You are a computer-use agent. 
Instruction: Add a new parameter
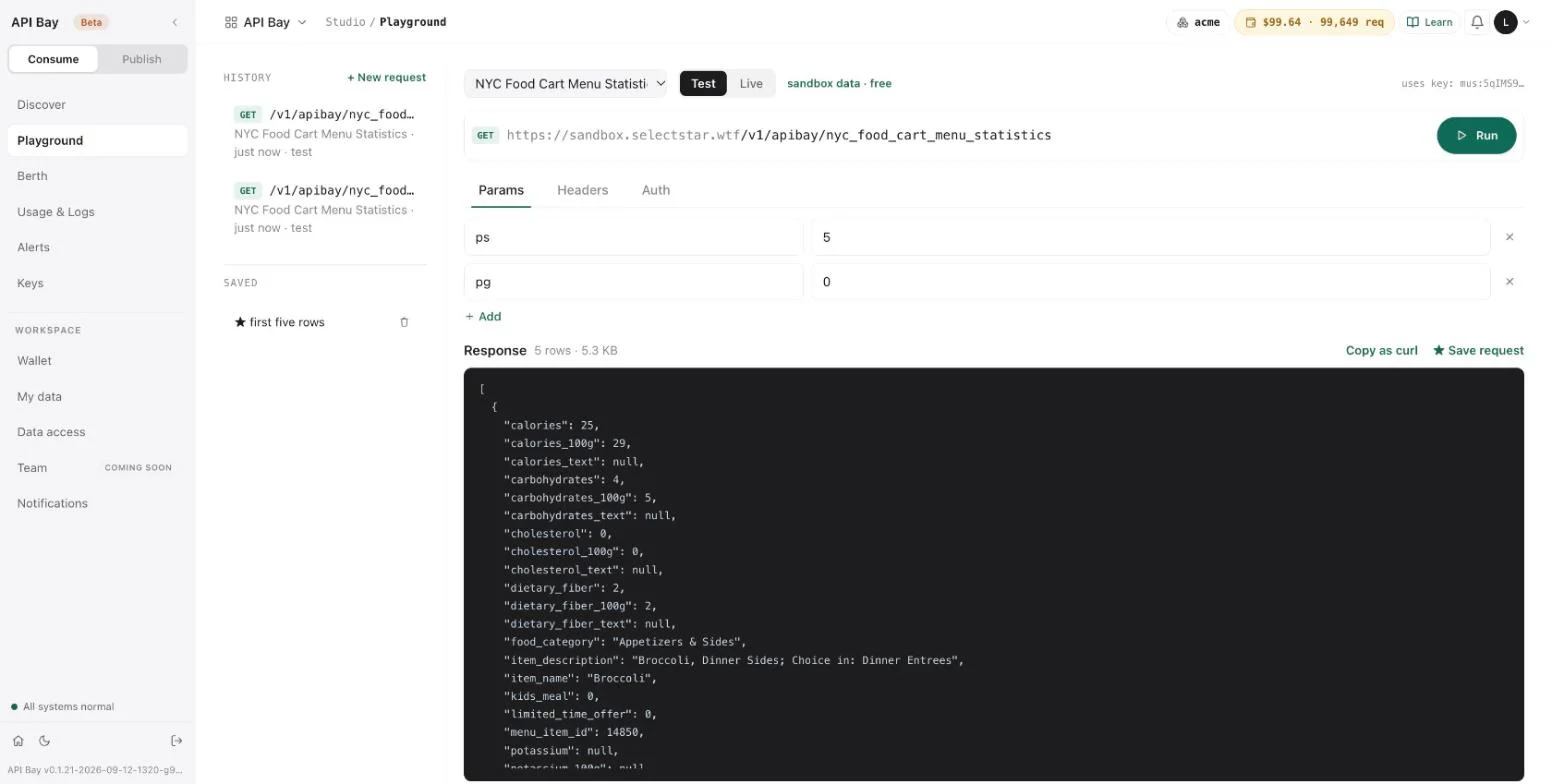click(x=483, y=316)
